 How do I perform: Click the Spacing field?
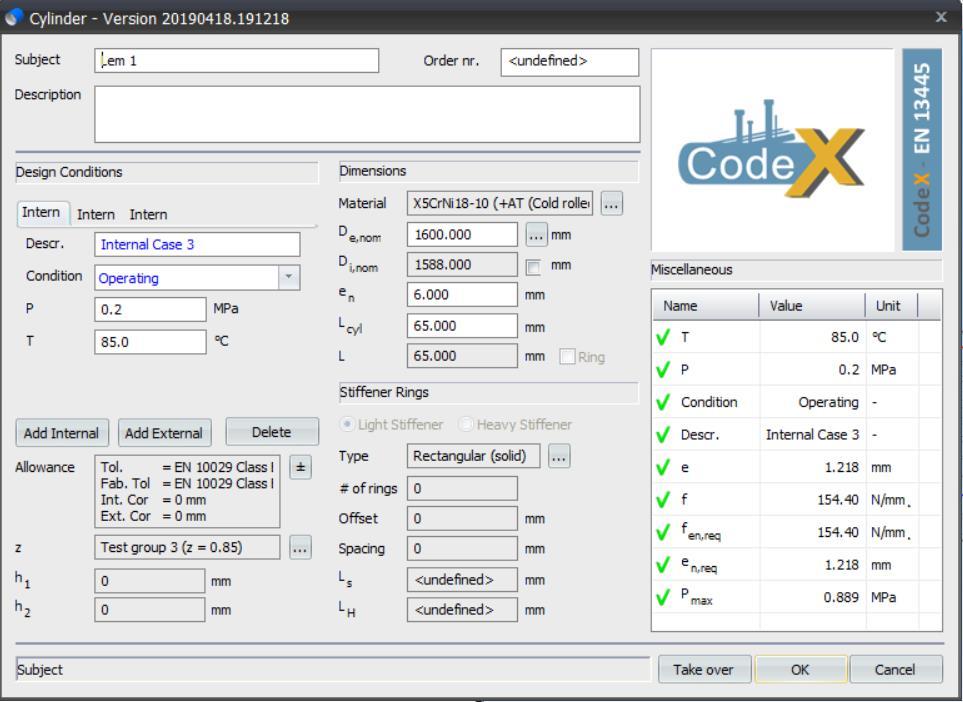tap(462, 548)
